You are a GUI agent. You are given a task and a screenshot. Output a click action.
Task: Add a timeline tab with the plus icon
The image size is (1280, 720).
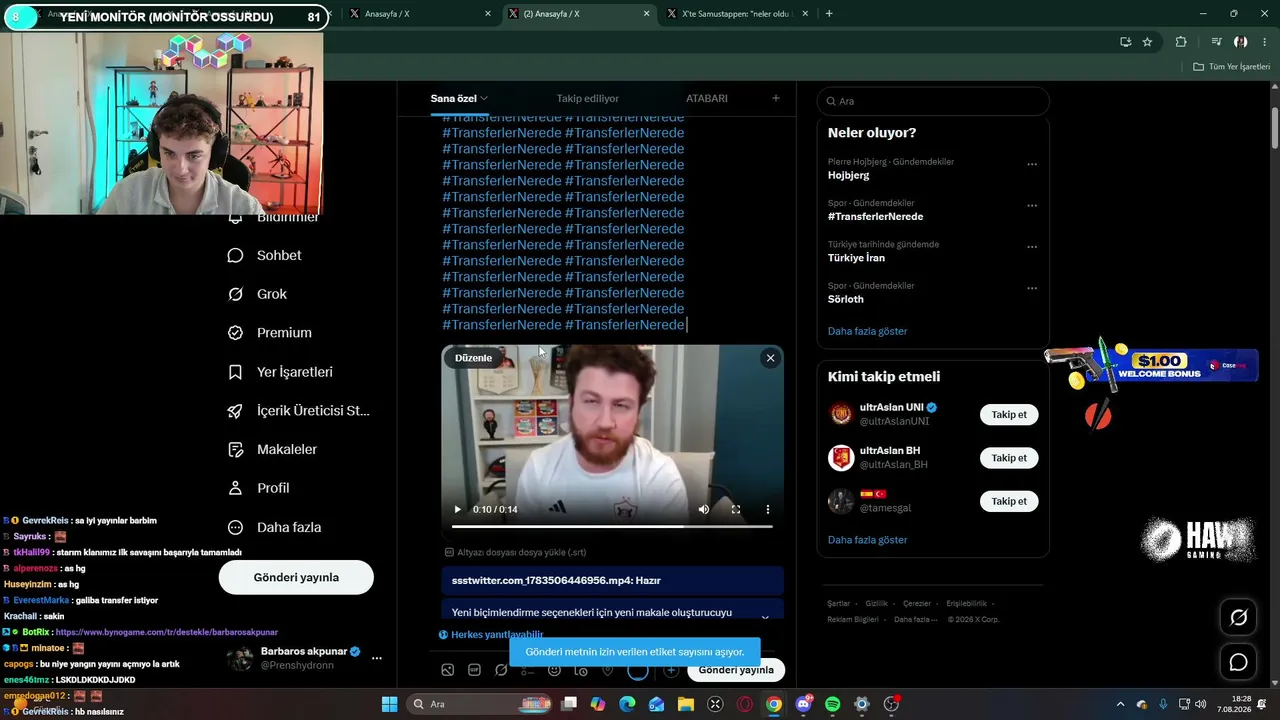[x=775, y=98]
